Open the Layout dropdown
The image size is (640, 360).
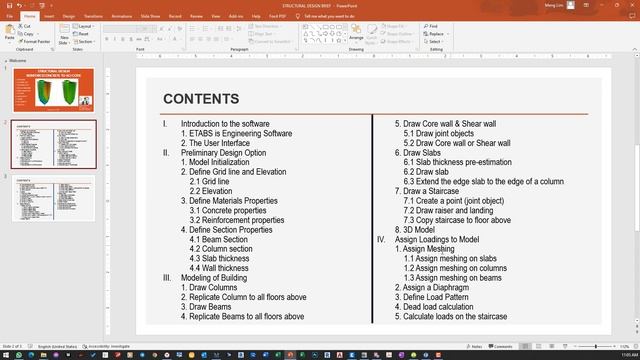[84, 26]
